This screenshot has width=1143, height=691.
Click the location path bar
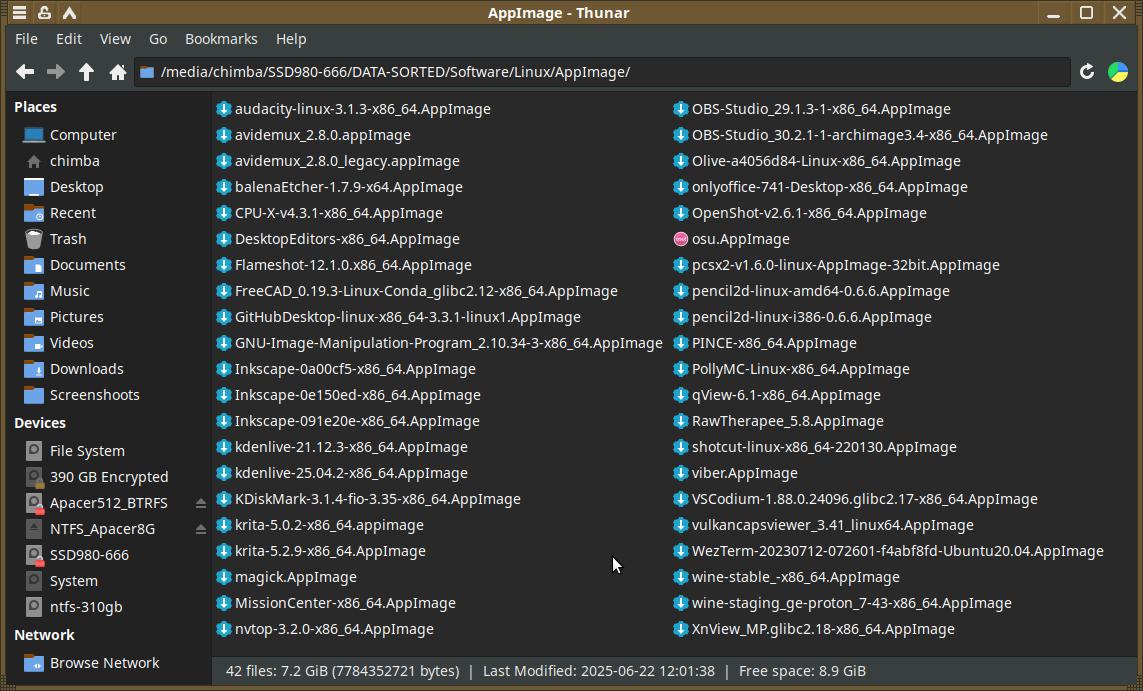[x=600, y=72]
